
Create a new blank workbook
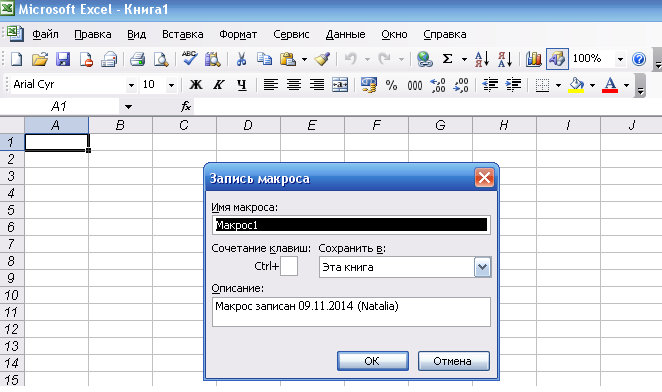[16, 59]
